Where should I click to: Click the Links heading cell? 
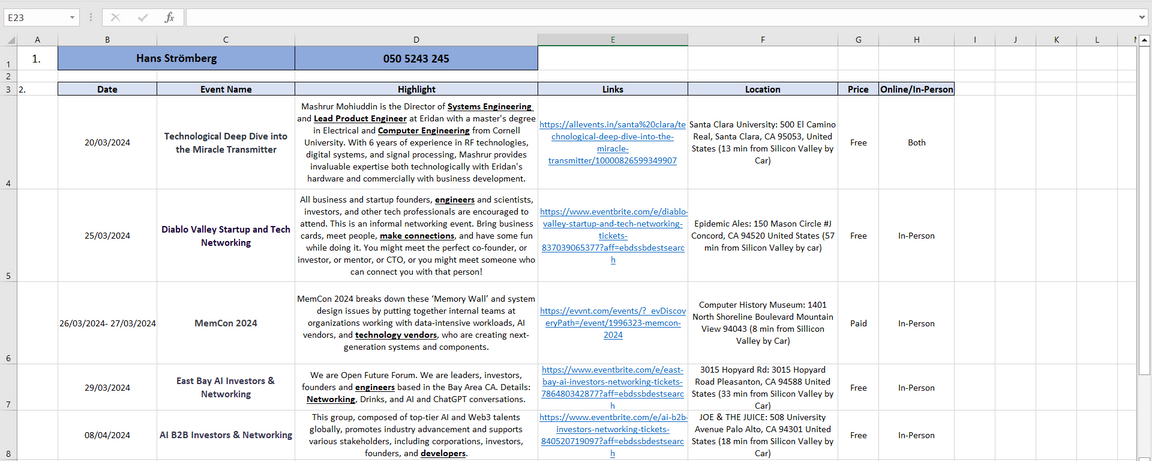pyautogui.click(x=613, y=89)
